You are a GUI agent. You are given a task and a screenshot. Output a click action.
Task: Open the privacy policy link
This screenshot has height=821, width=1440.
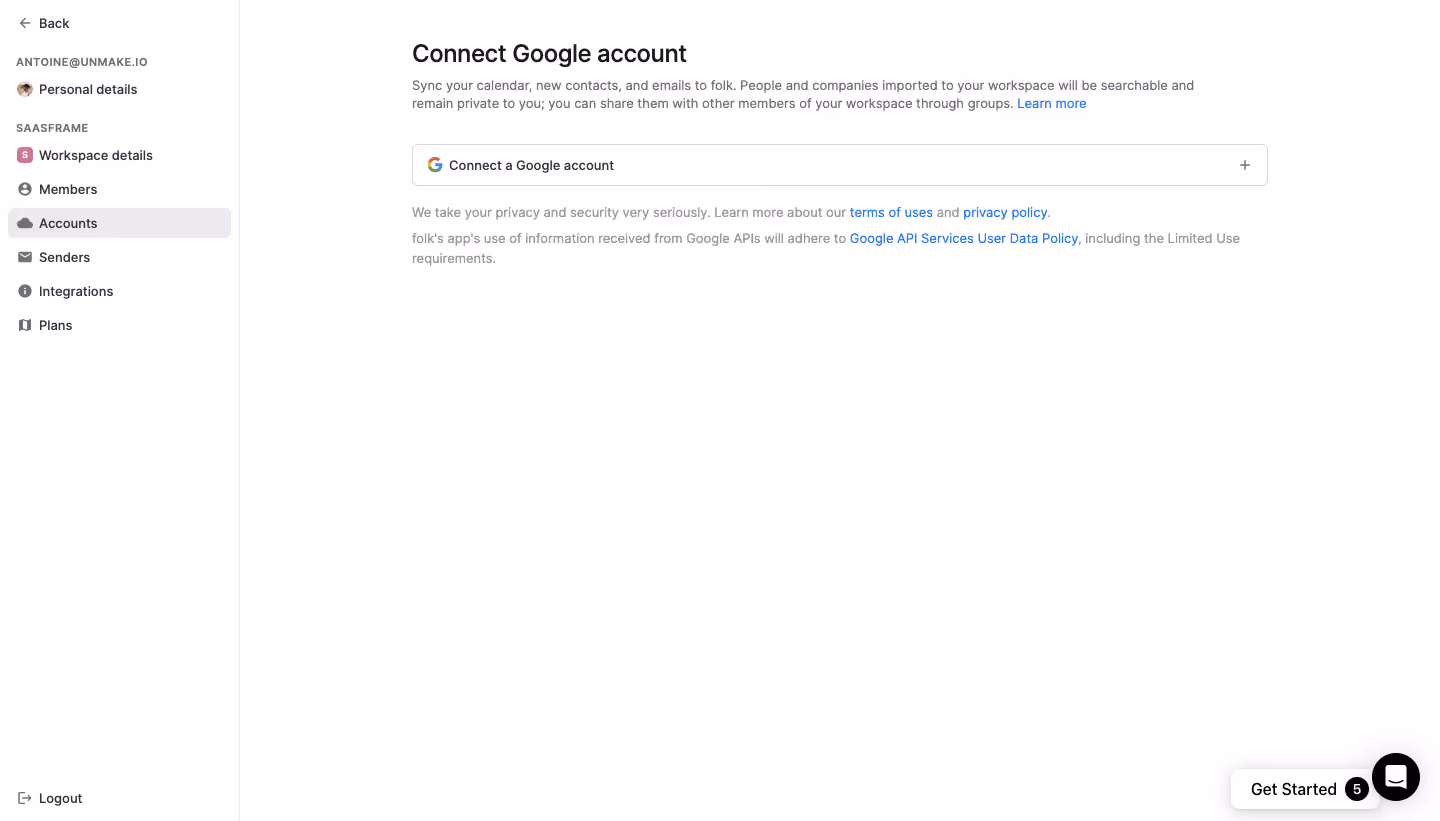(1005, 212)
